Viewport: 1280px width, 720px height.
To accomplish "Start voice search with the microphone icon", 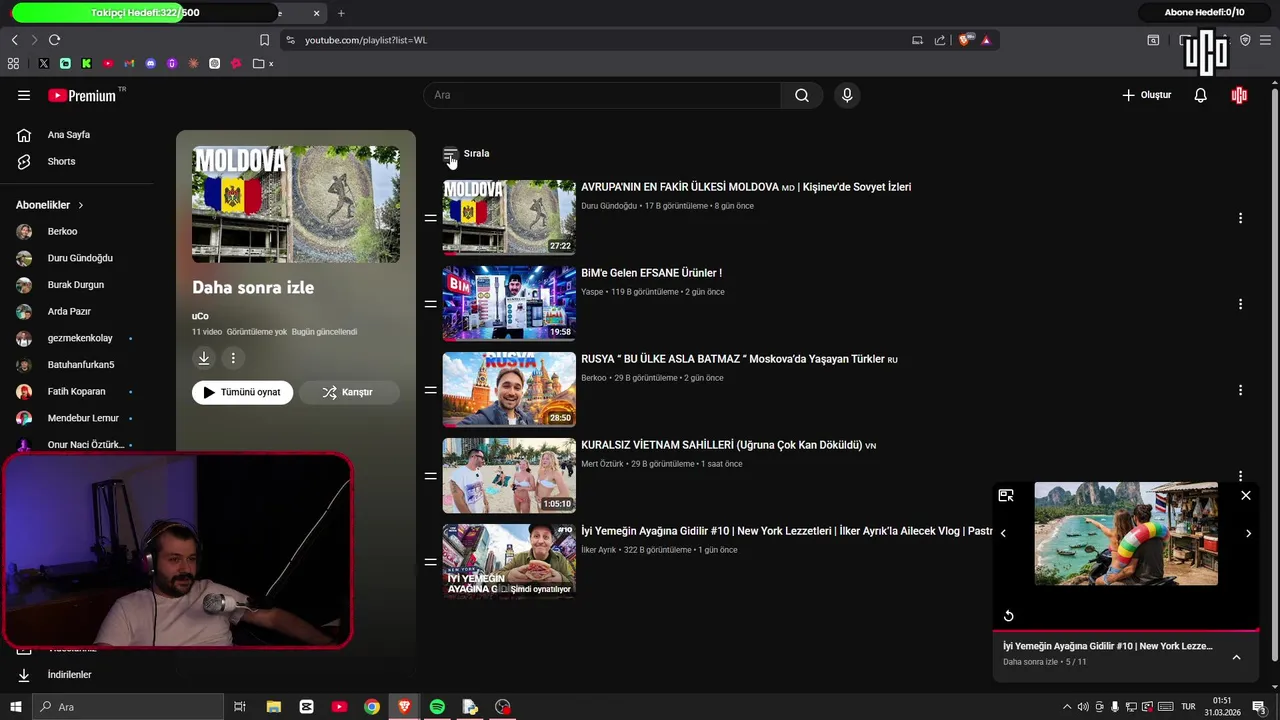I will pos(847,95).
